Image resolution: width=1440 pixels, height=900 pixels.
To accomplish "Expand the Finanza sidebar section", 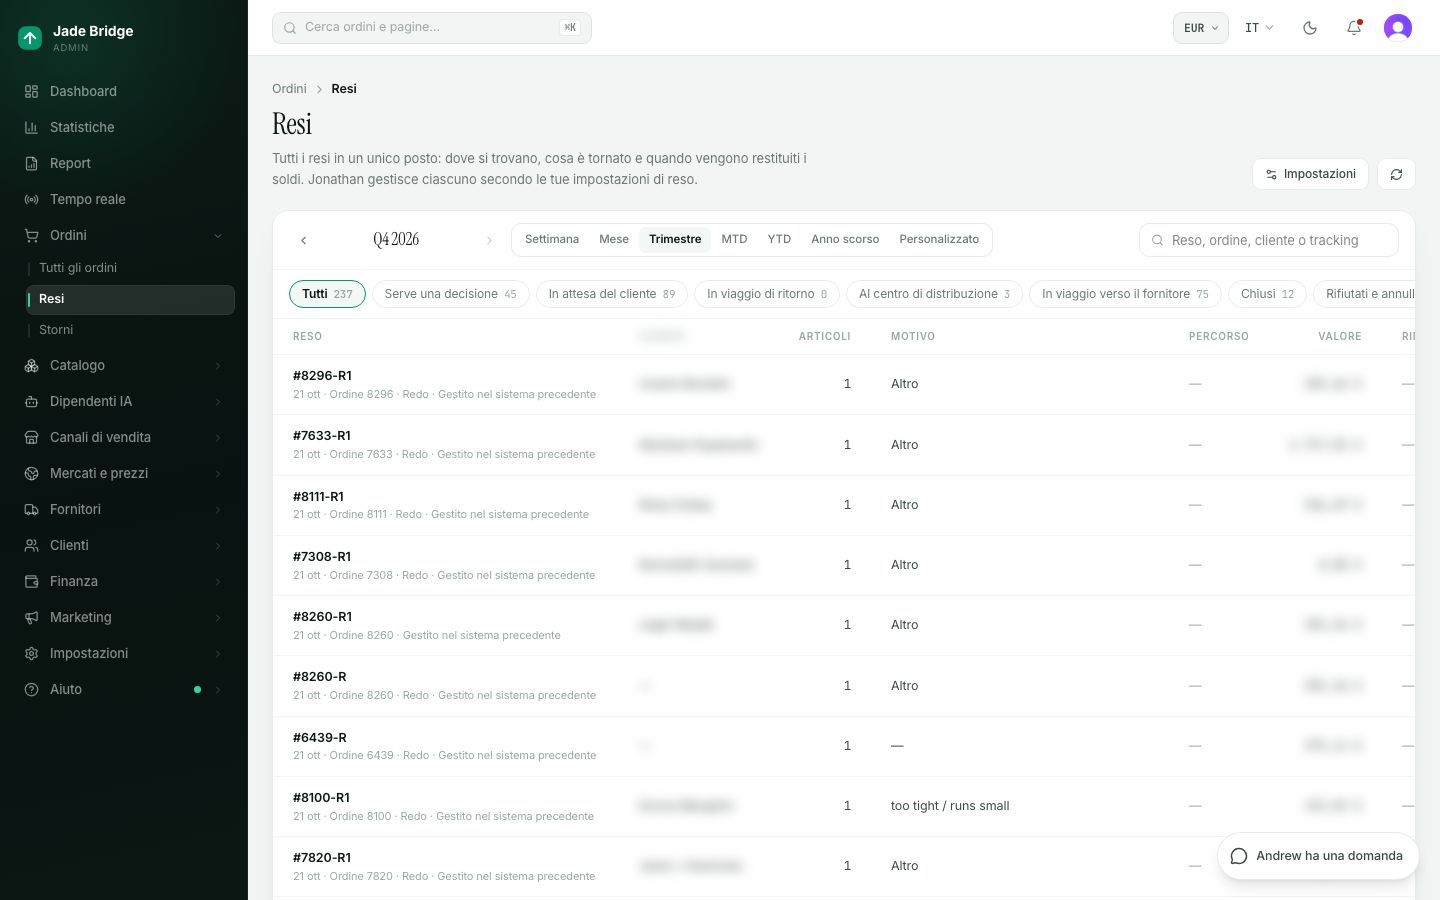I will pyautogui.click(x=124, y=581).
